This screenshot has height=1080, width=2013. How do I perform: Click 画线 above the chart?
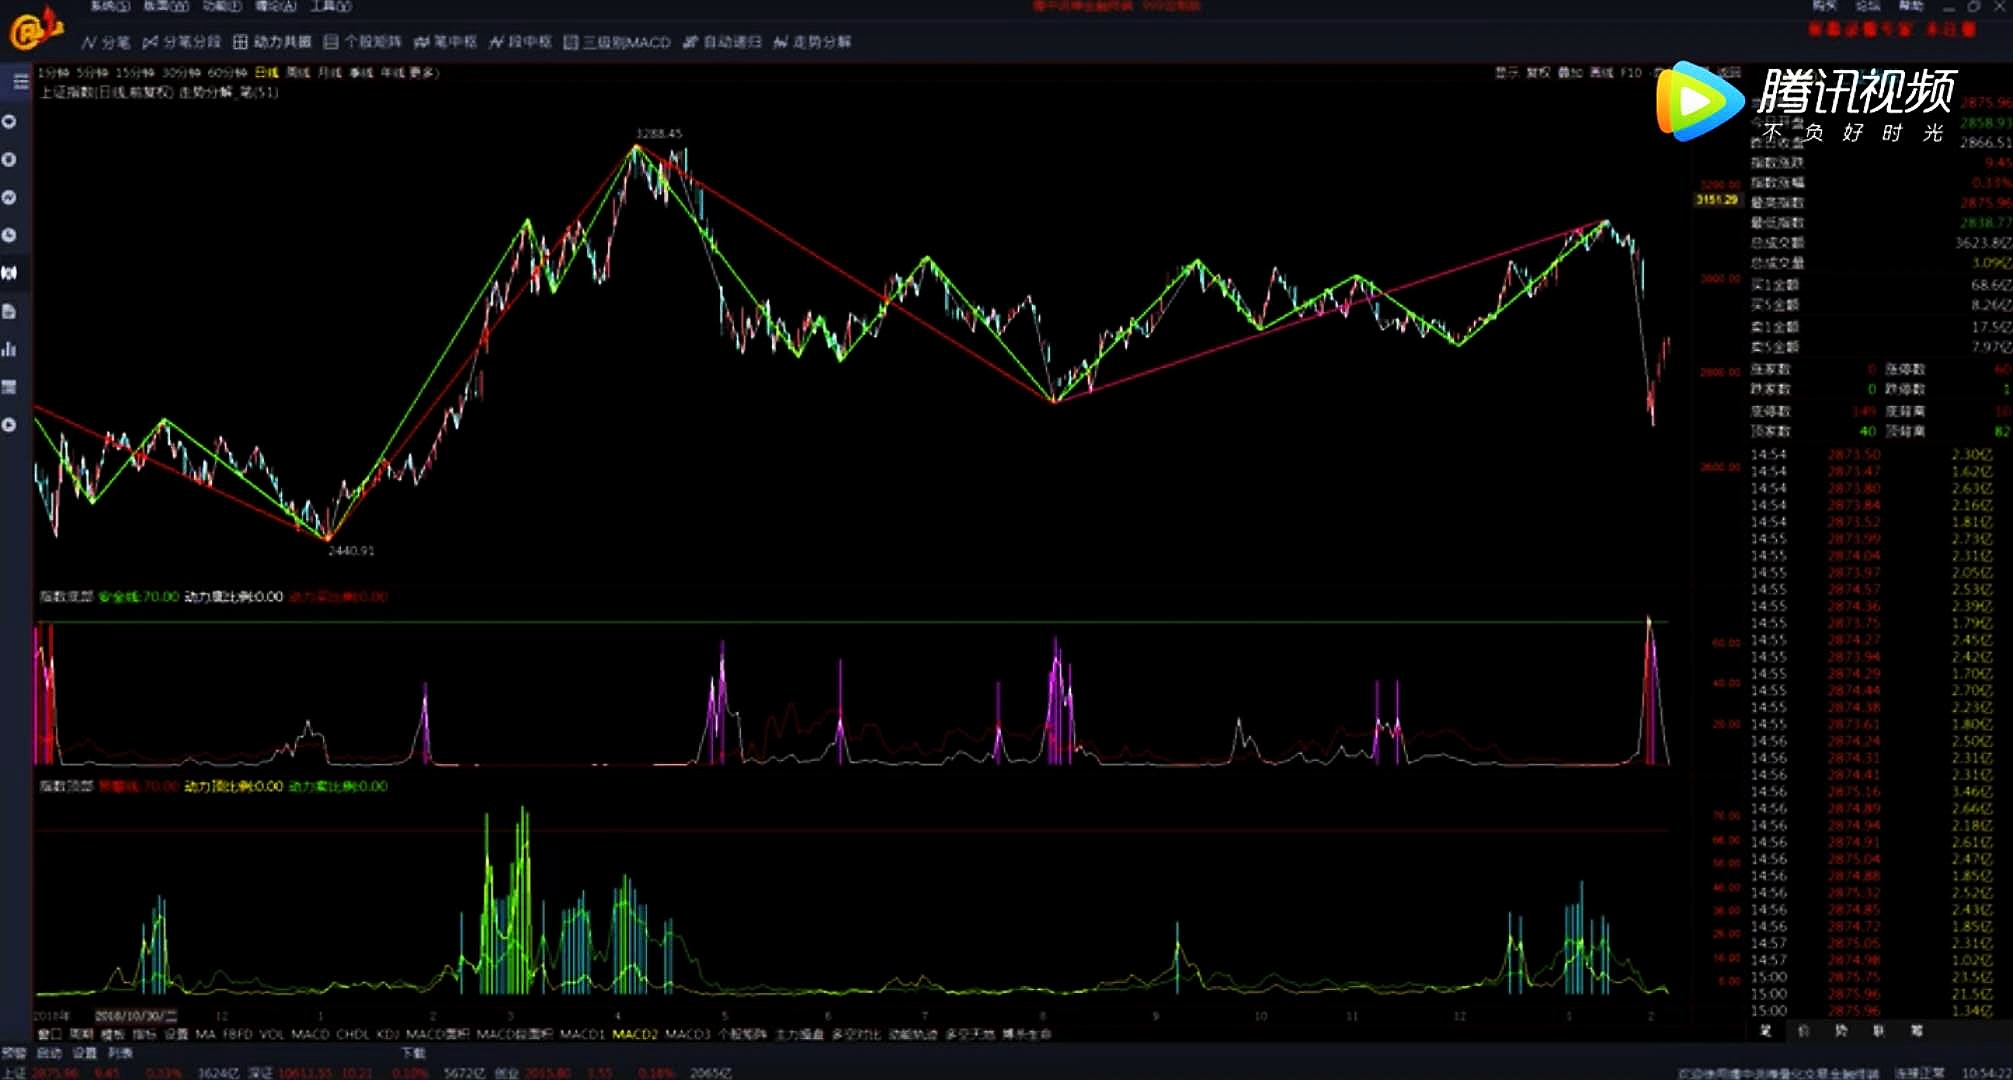coord(1601,73)
